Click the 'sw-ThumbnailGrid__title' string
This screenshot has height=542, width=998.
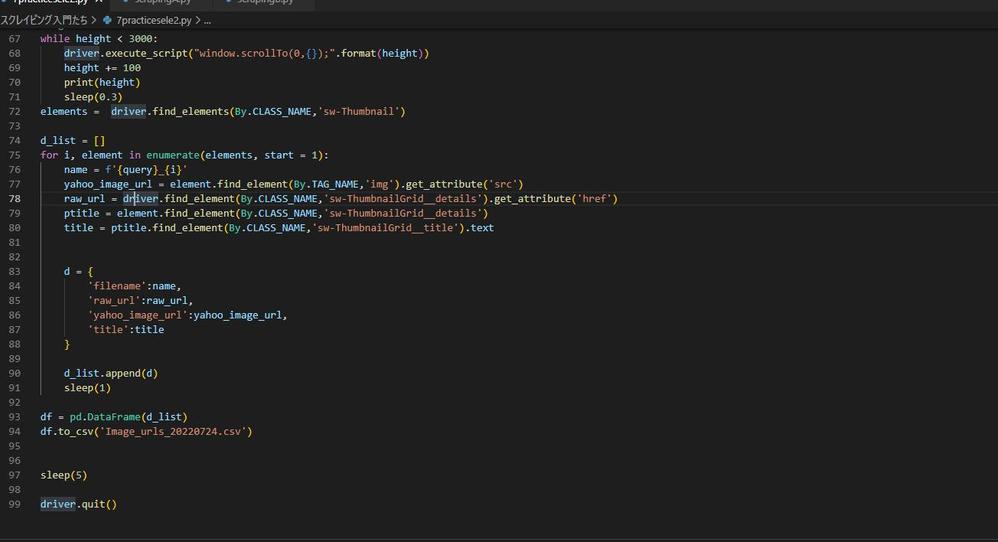click(x=388, y=228)
